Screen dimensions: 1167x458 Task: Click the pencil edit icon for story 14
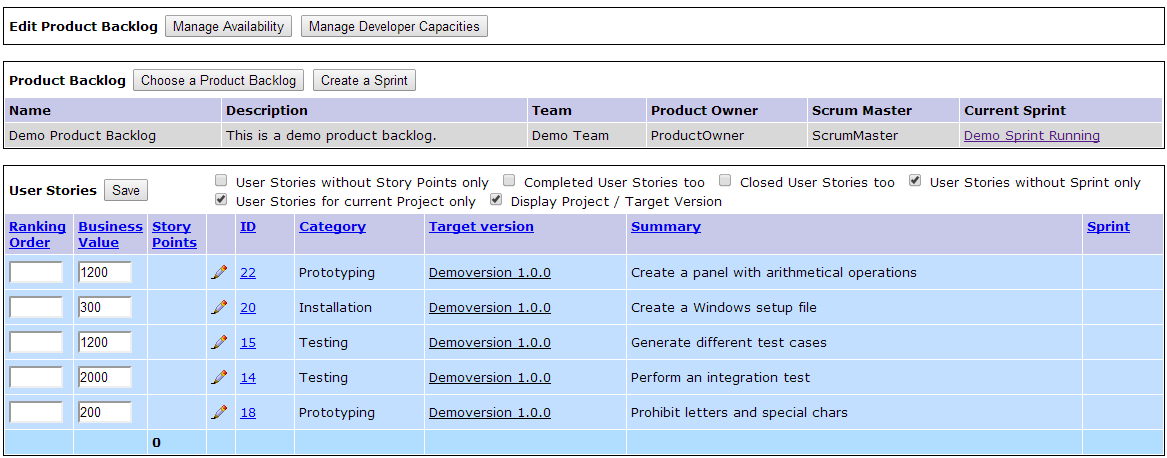tap(219, 377)
